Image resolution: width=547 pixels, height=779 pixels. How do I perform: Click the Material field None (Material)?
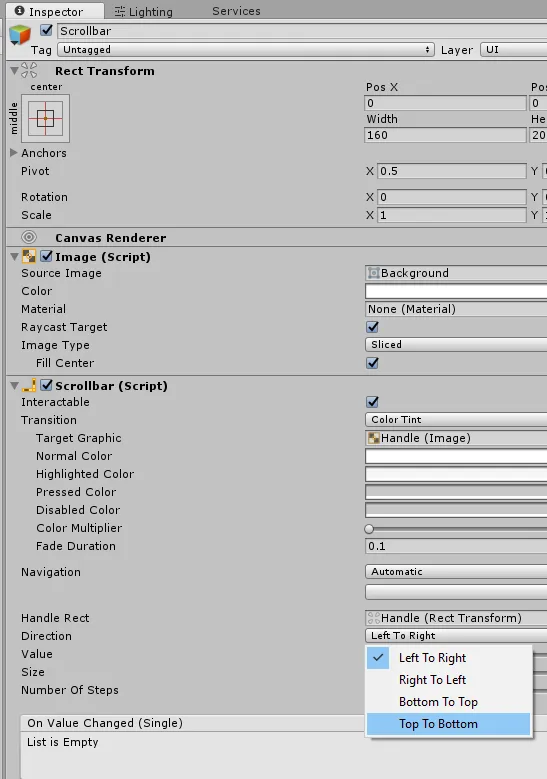[x=456, y=309]
